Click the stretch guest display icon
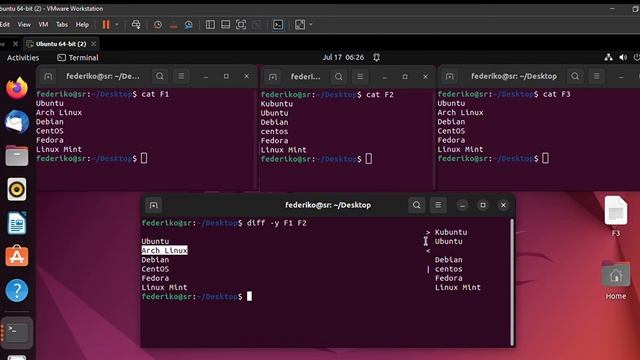 (300, 25)
